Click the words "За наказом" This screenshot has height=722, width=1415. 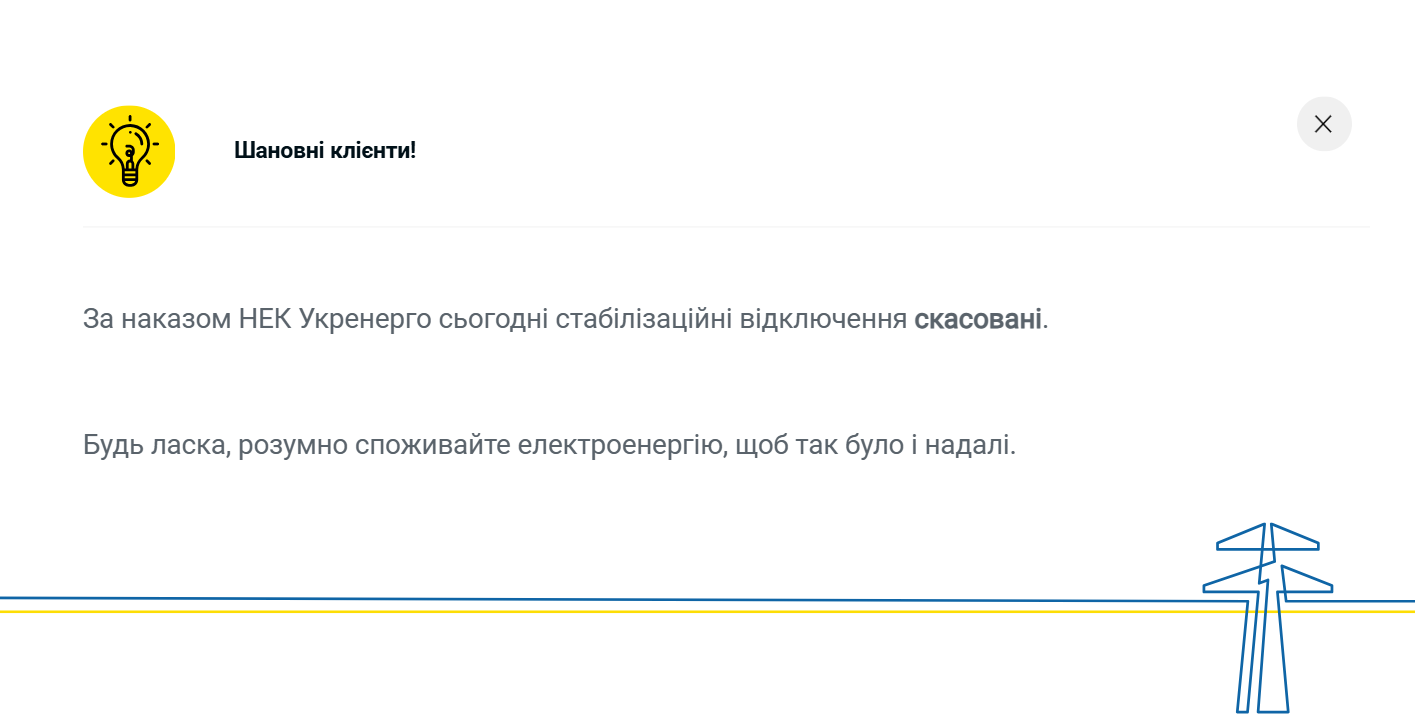point(157,320)
